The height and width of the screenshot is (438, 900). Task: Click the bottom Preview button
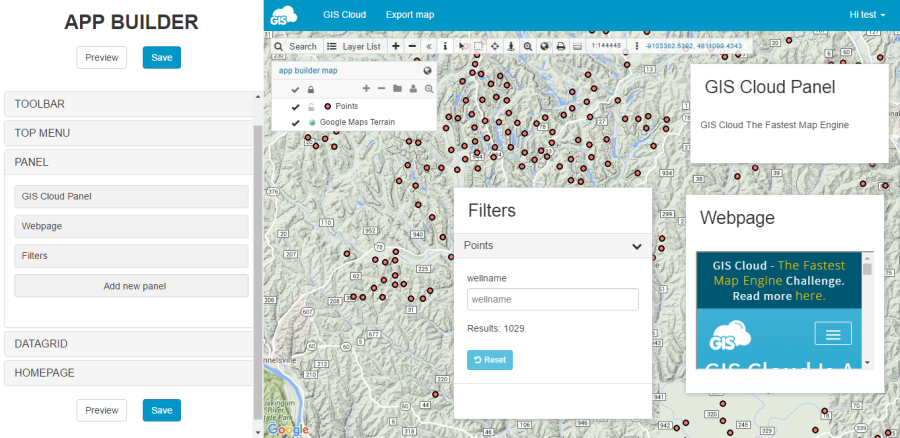[102, 410]
